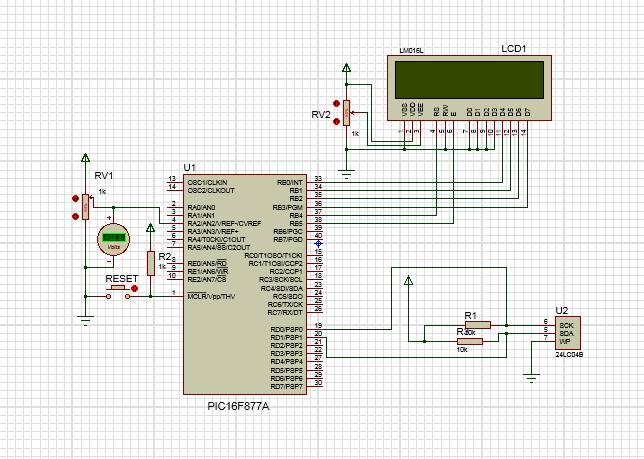This screenshot has width=644, height=459.
Task: Increase RV2 using its upper red dot
Action: click(x=336, y=104)
